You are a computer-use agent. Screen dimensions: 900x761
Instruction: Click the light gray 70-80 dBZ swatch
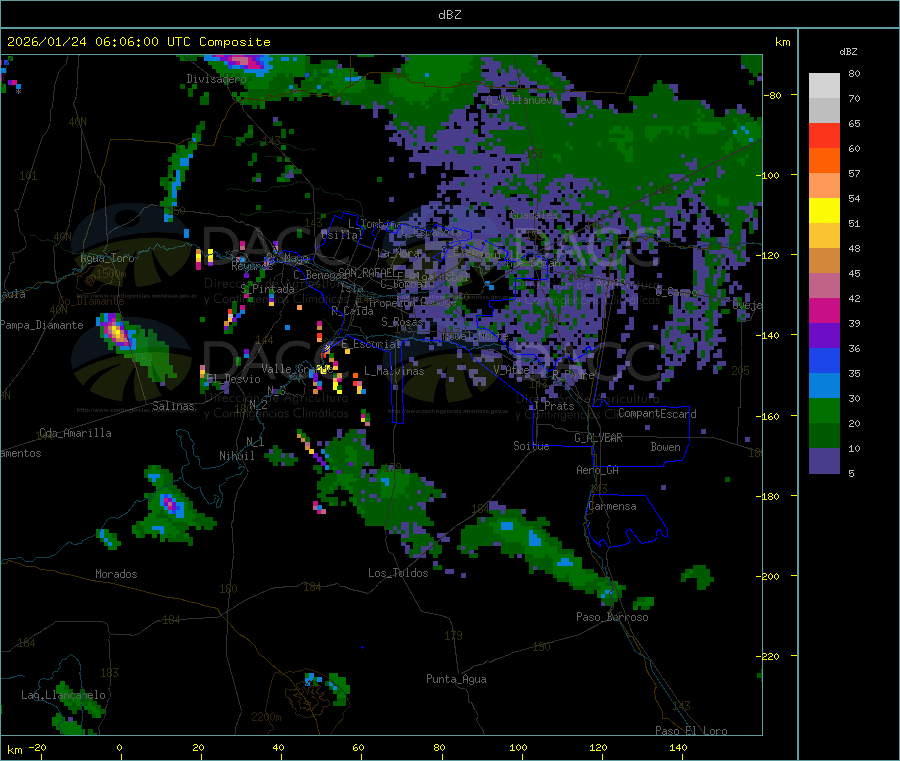click(824, 86)
